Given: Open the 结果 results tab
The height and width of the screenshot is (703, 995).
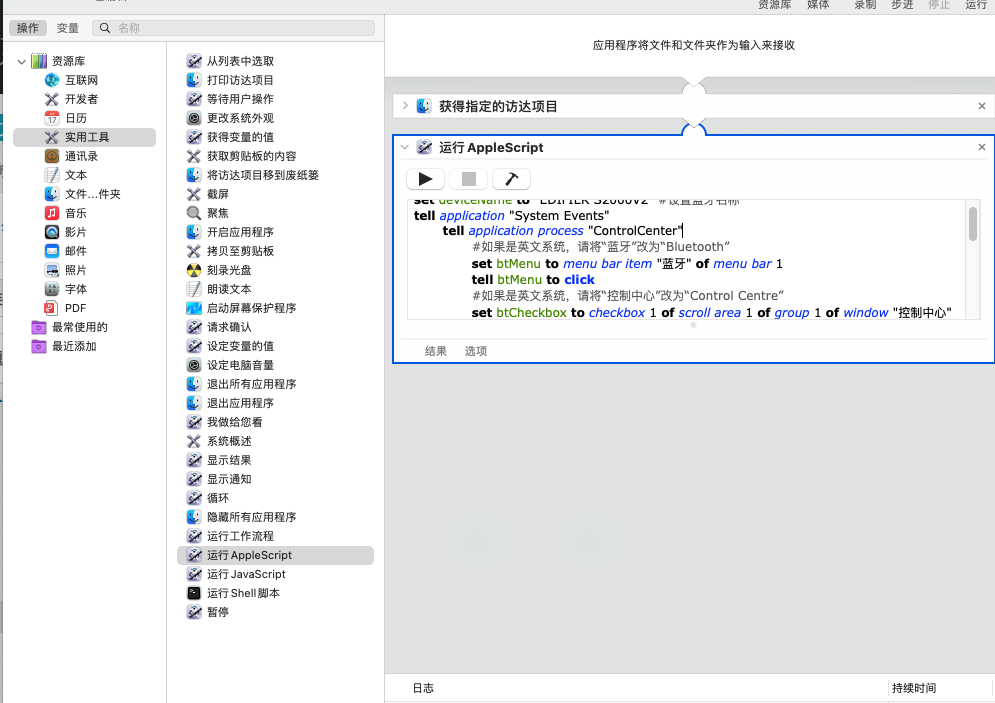Looking at the screenshot, I should (436, 351).
